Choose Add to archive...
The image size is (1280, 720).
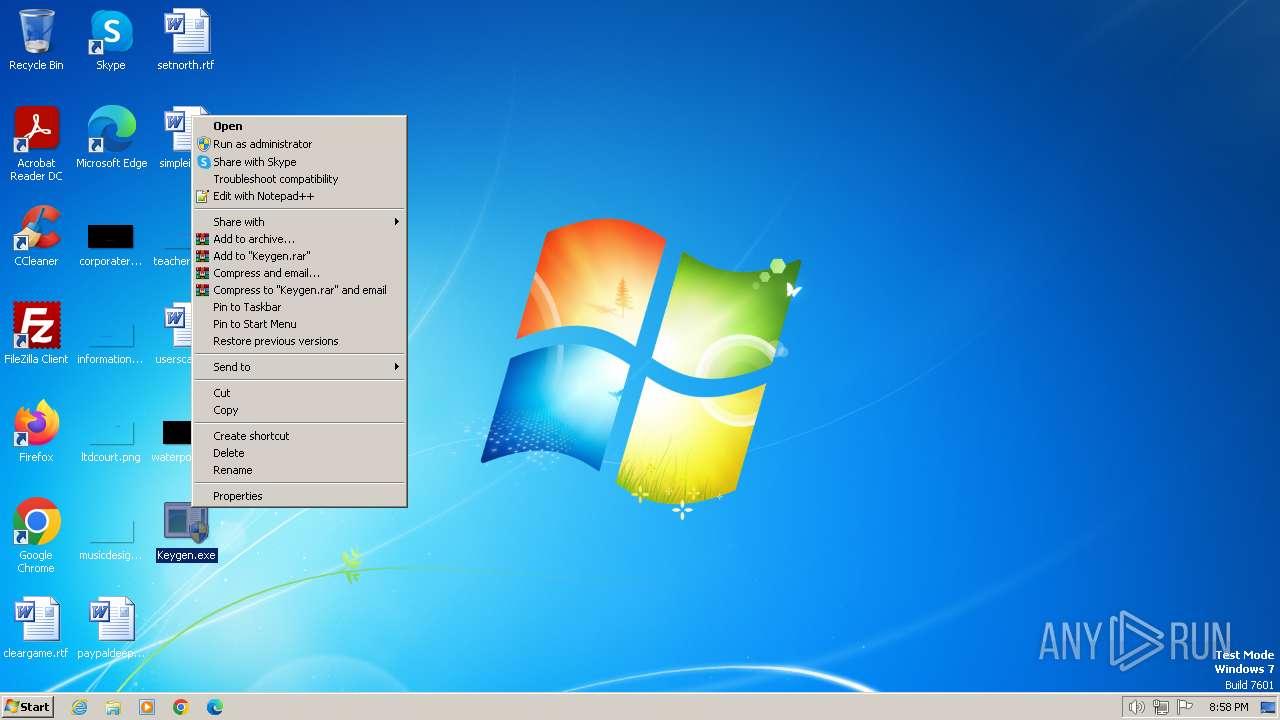(300, 239)
